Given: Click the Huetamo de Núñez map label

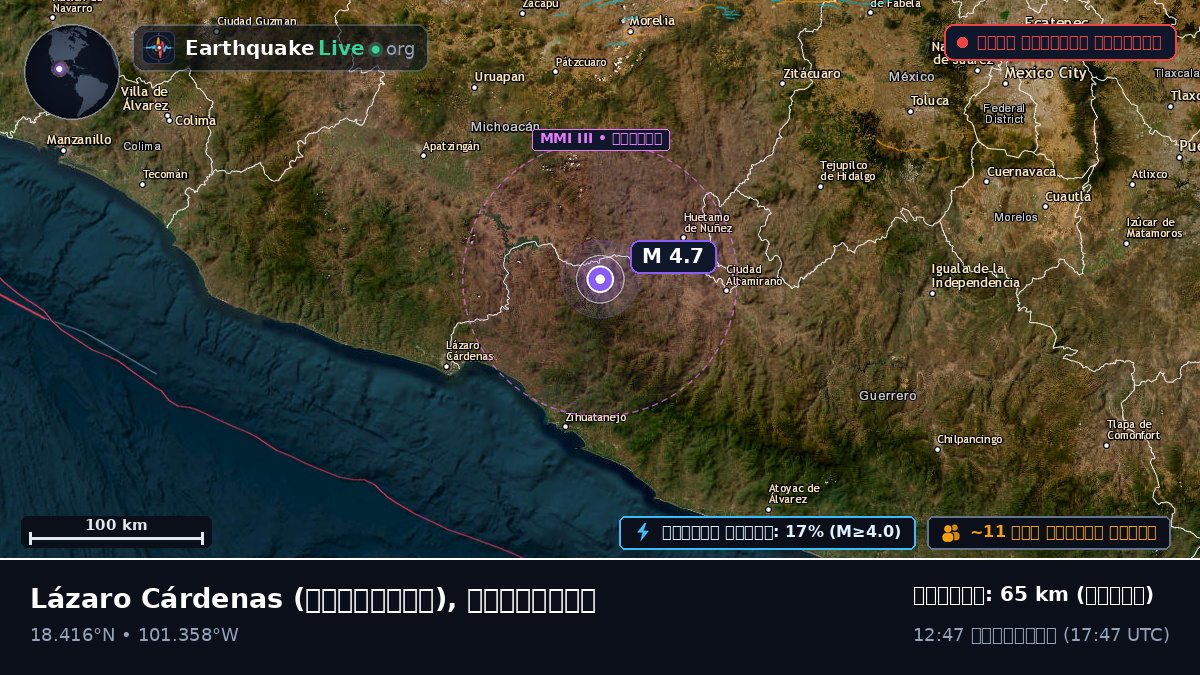Looking at the screenshot, I should (708, 222).
